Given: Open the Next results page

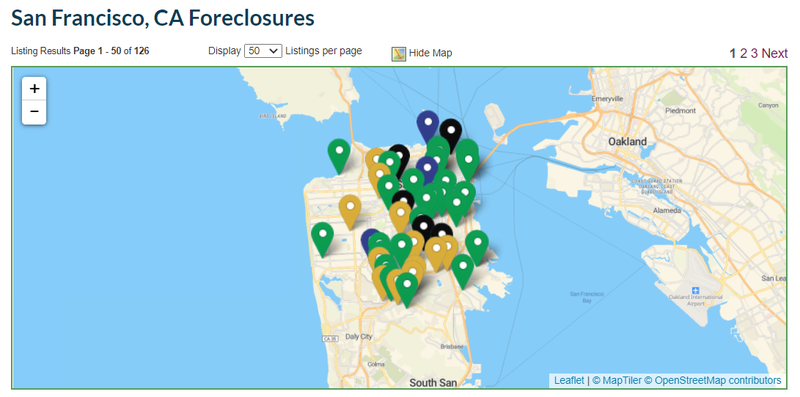Looking at the screenshot, I should (774, 53).
